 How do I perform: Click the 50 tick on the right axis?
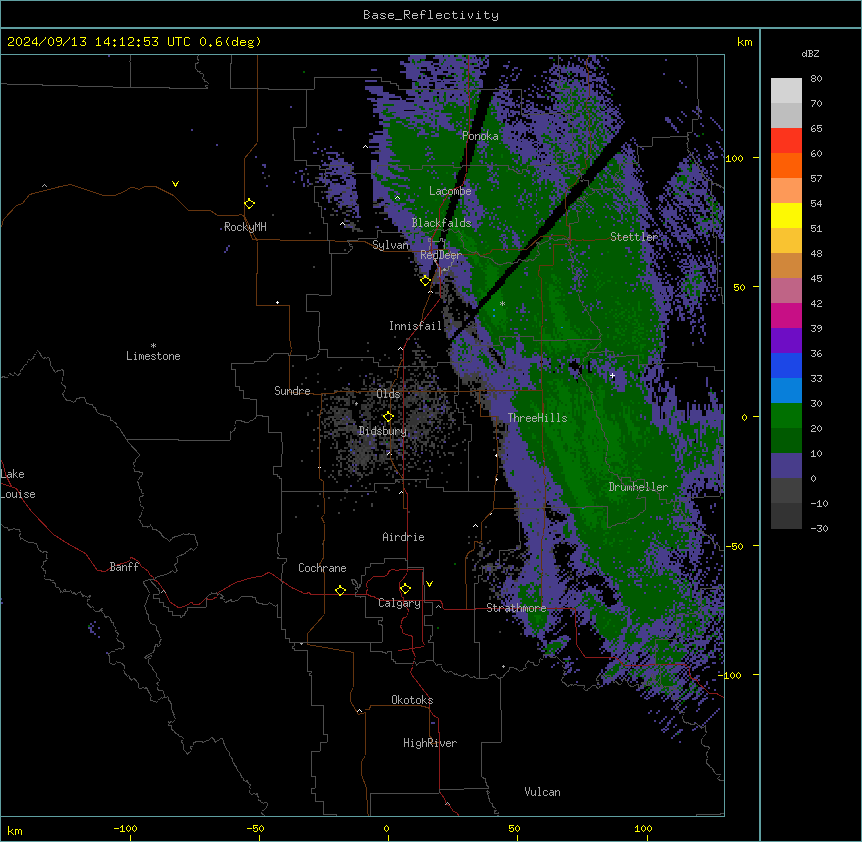click(739, 287)
